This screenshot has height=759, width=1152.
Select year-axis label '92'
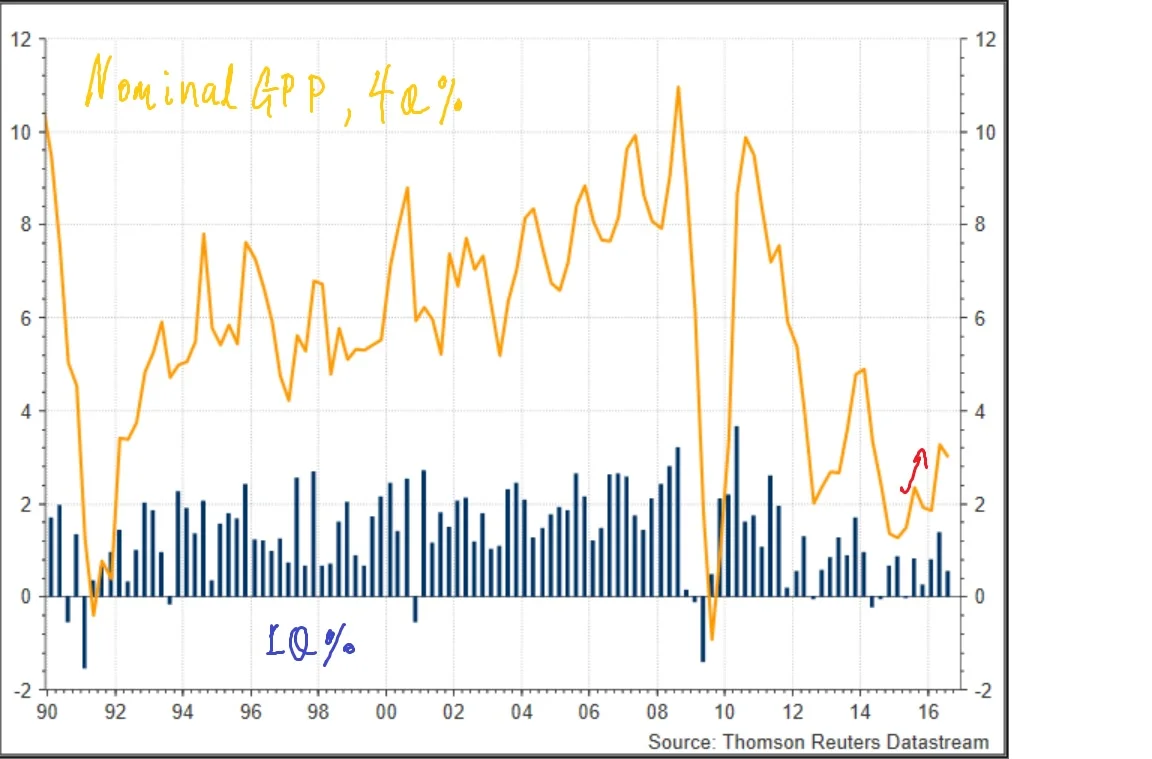click(x=115, y=711)
